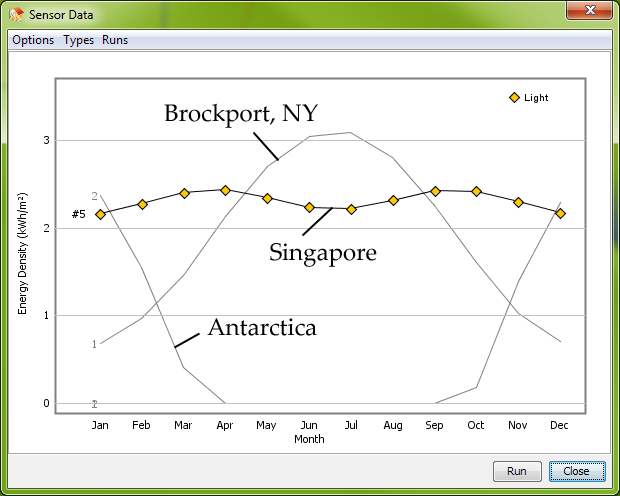Select the December data point diamond
Image resolution: width=620 pixels, height=496 pixels.
[x=560, y=213]
